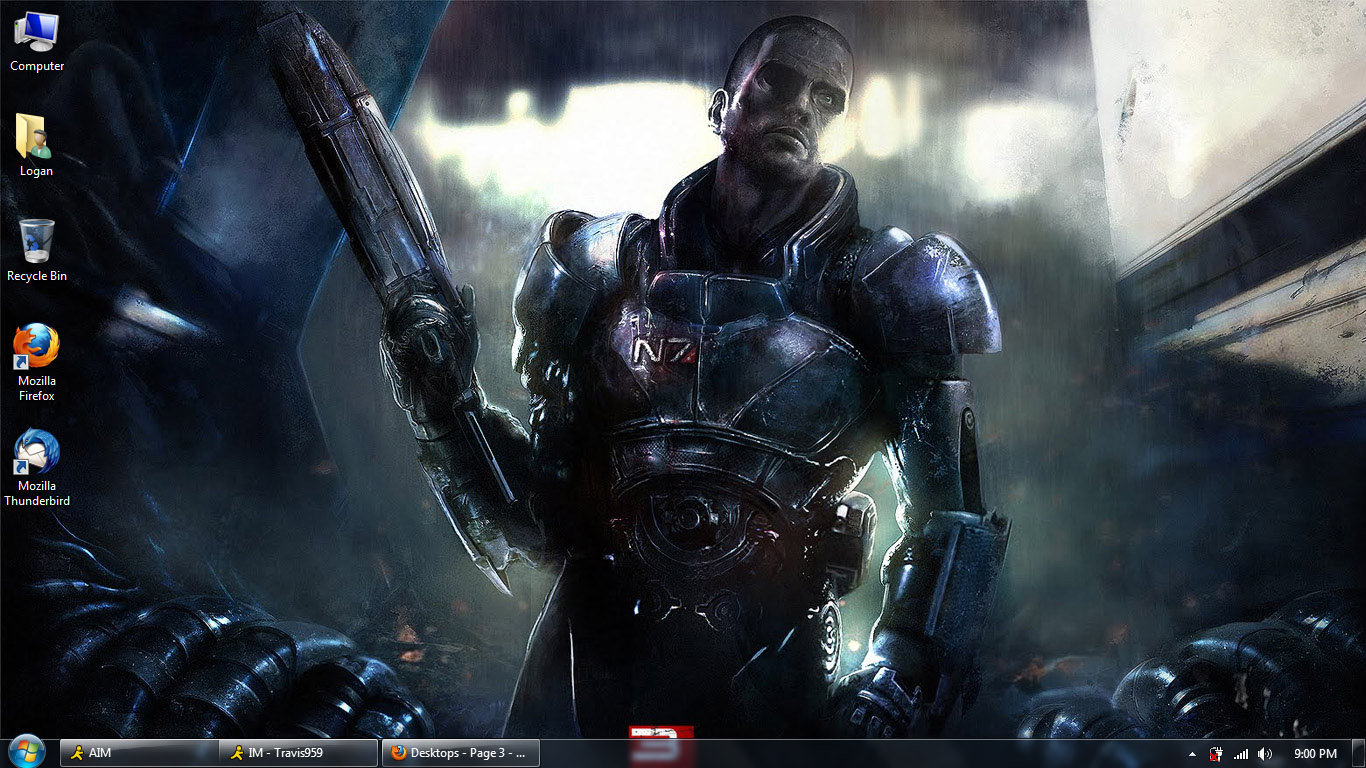
Task: Select the Recycle Bin icon
Action: point(37,251)
